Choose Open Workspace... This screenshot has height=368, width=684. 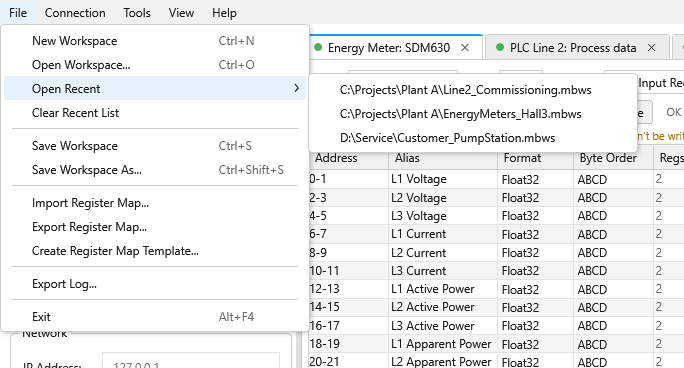(155, 65)
